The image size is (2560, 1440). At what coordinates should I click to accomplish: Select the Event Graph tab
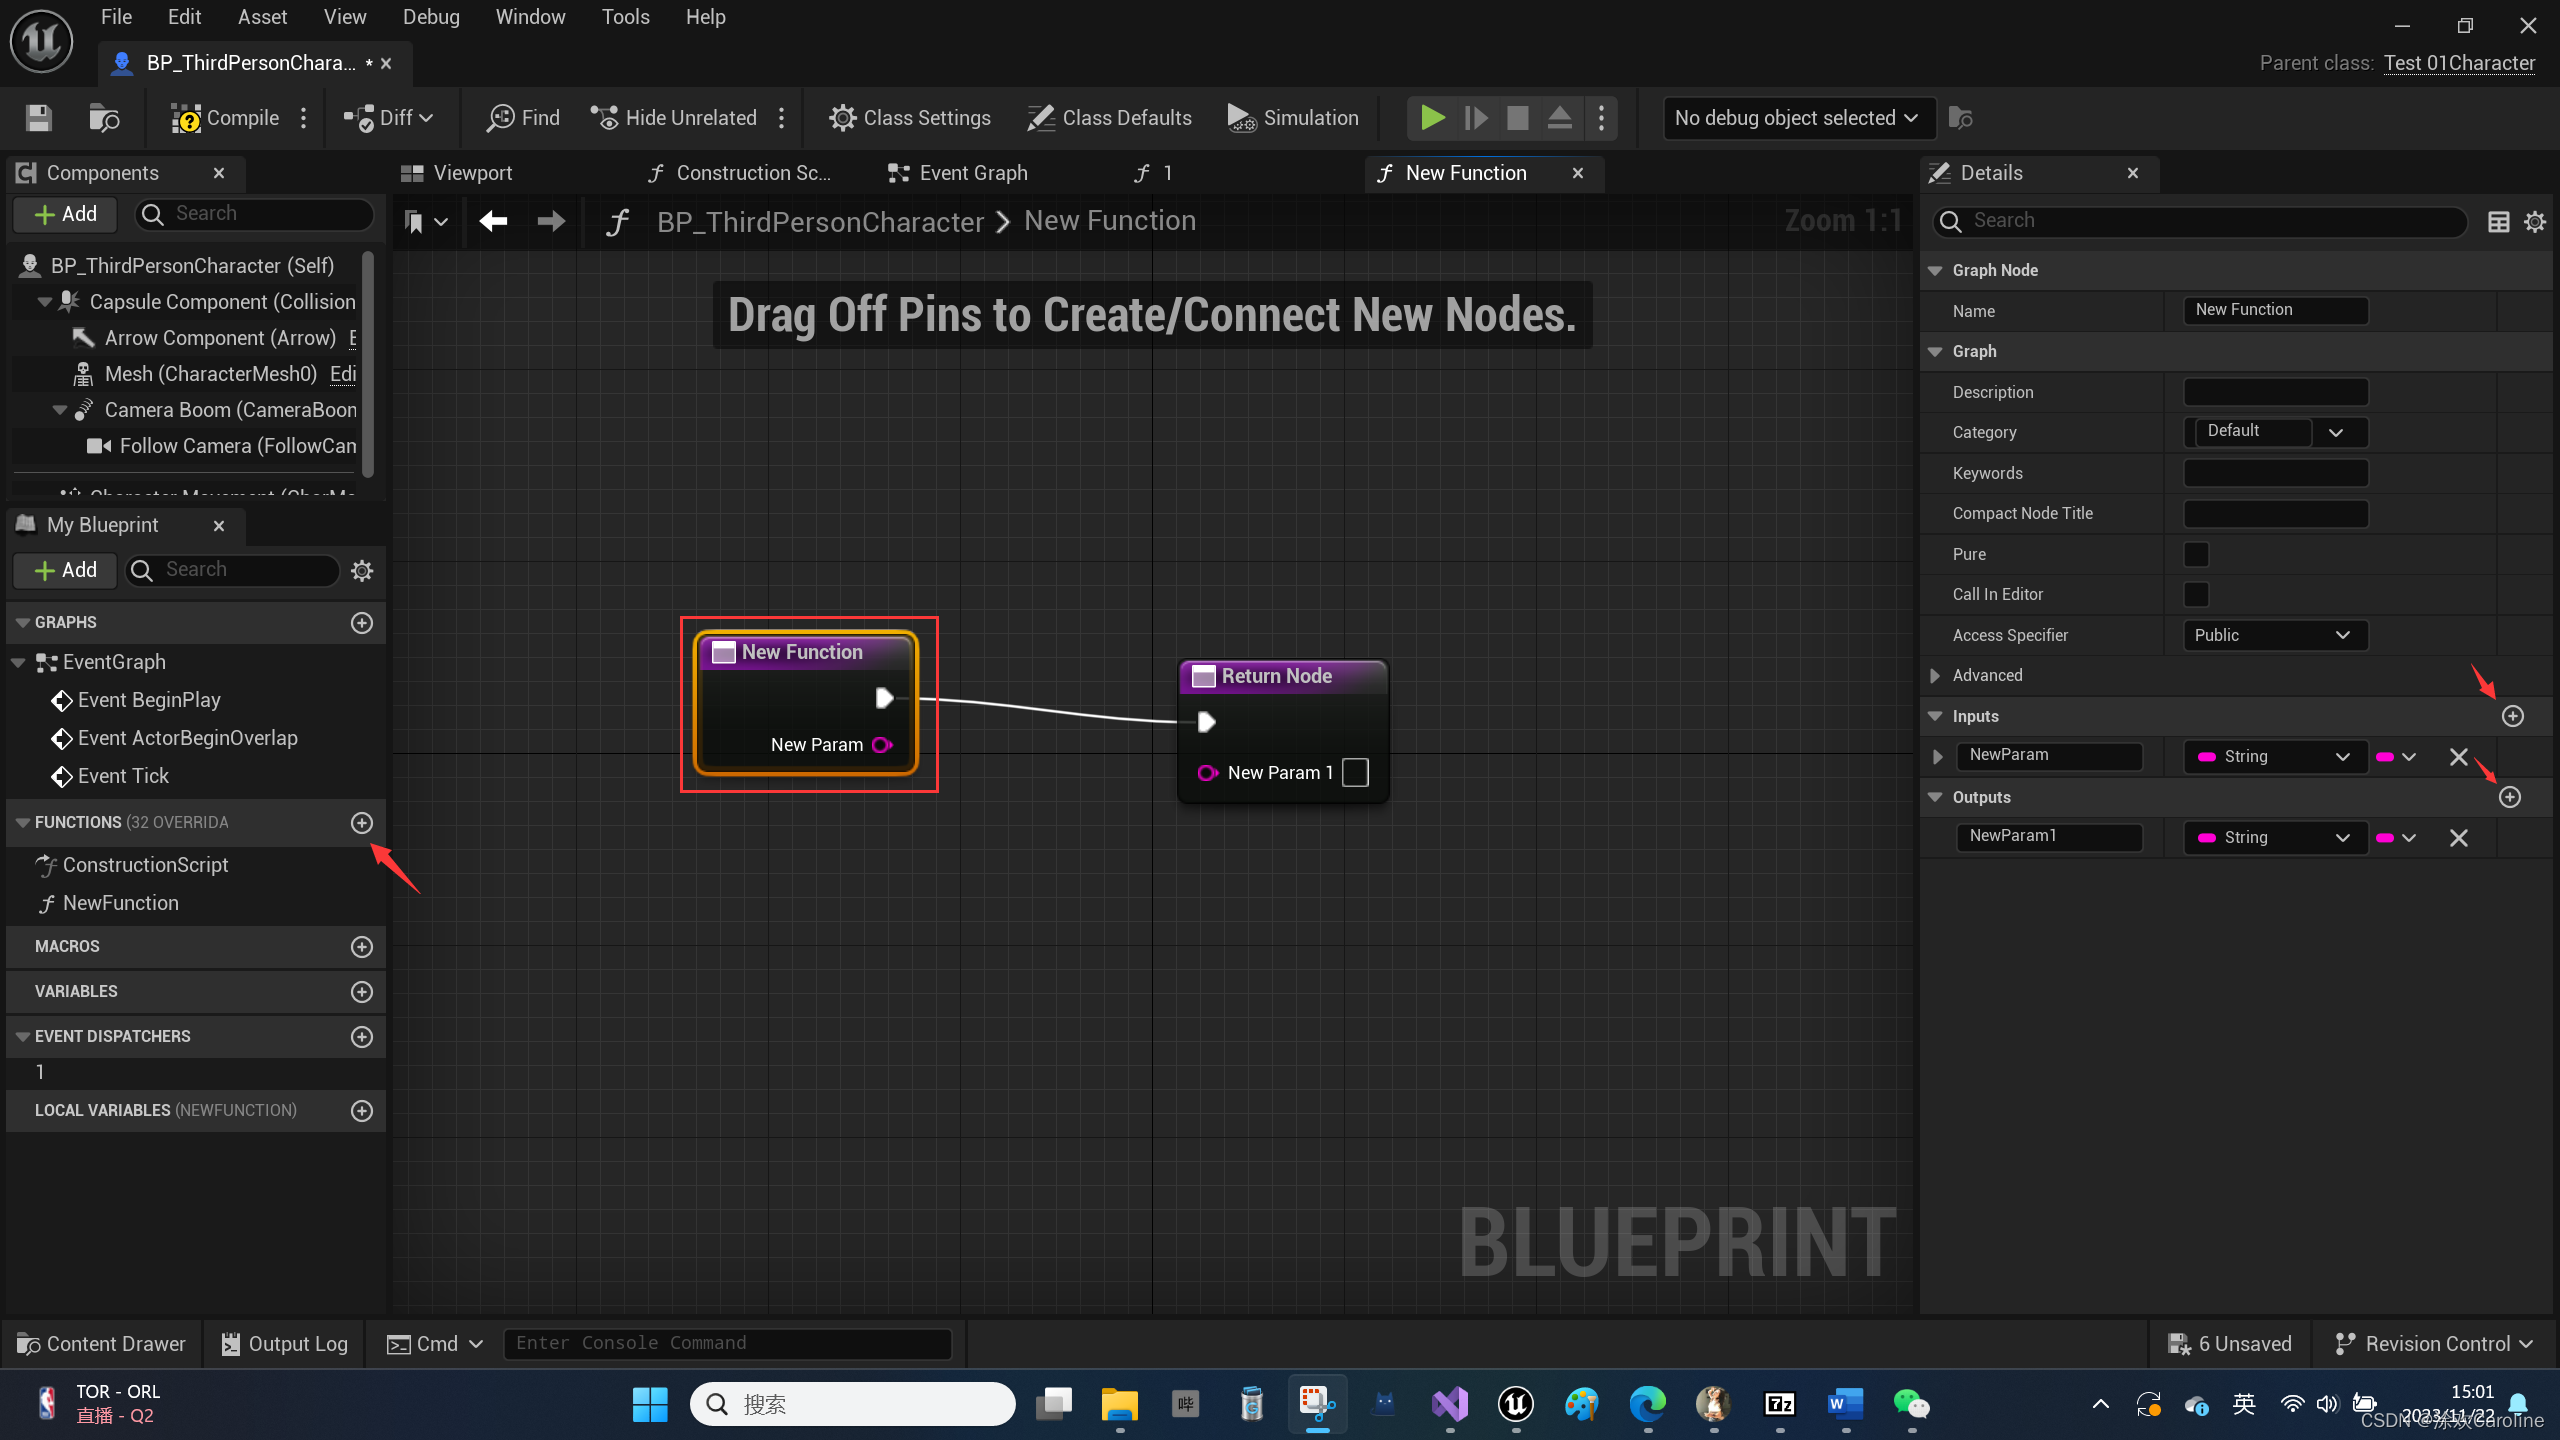972,171
